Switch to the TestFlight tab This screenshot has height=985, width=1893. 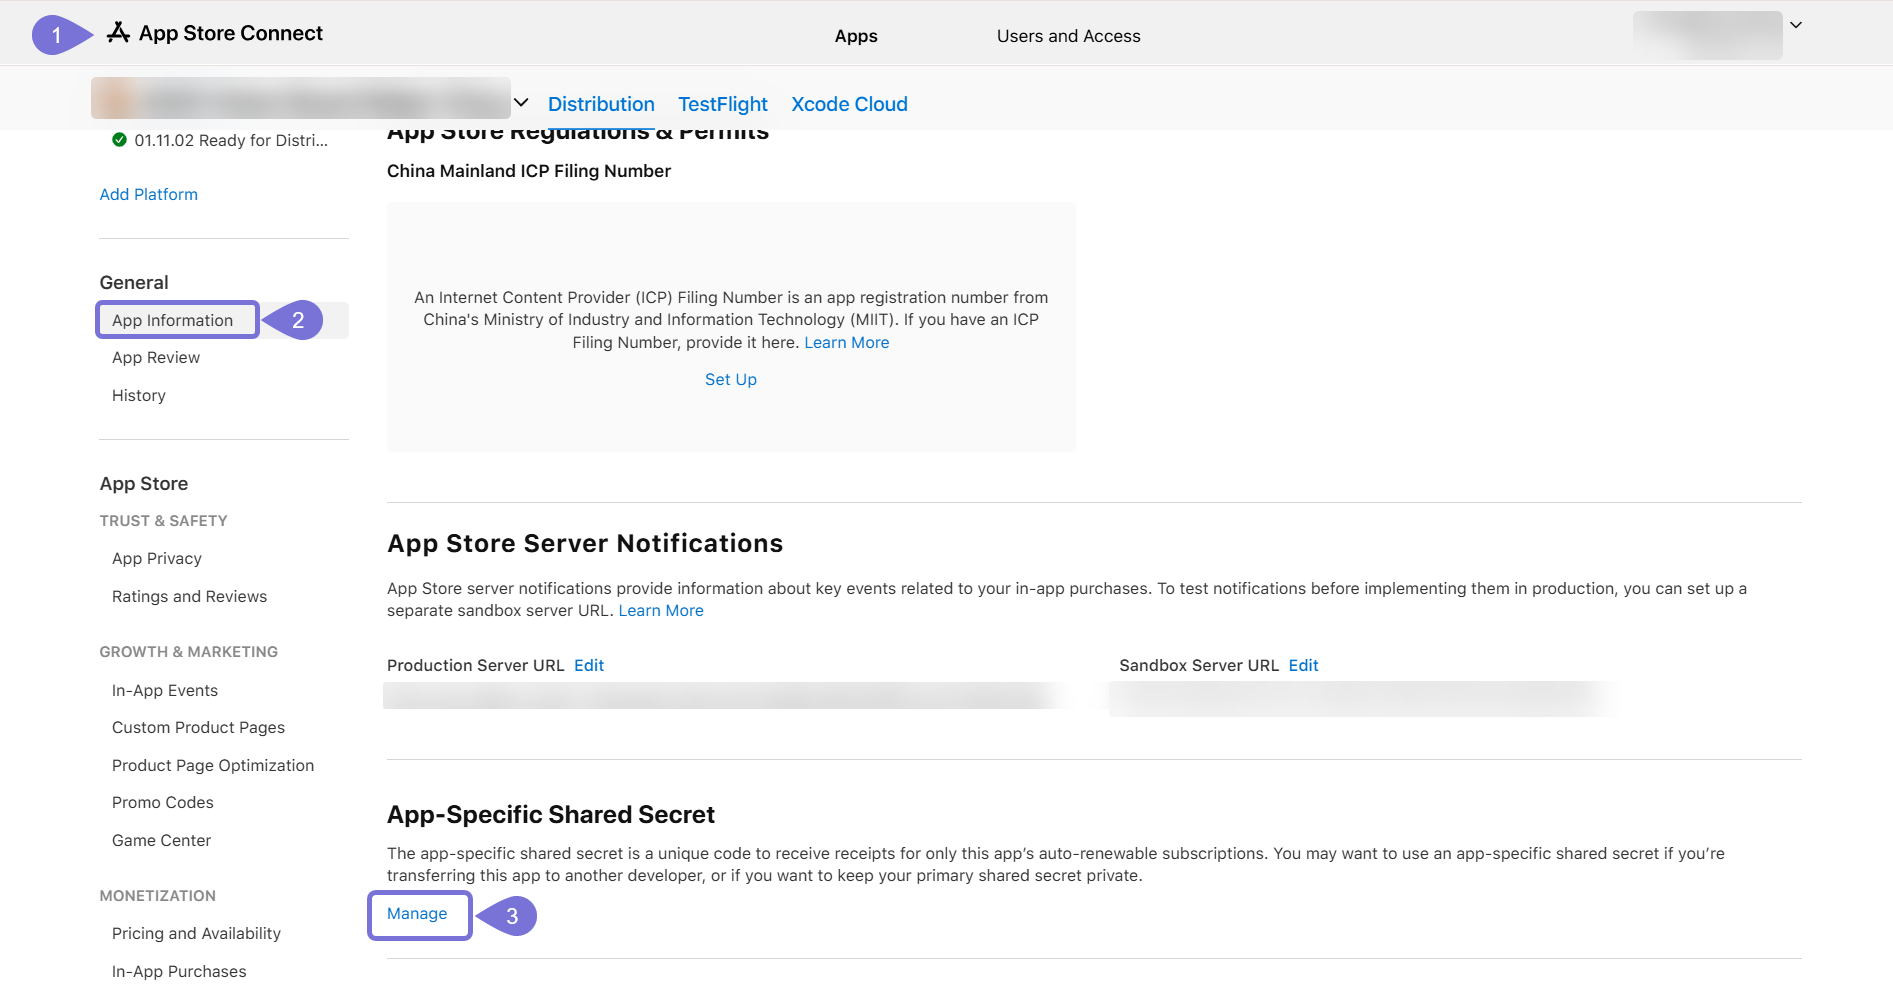coord(722,104)
